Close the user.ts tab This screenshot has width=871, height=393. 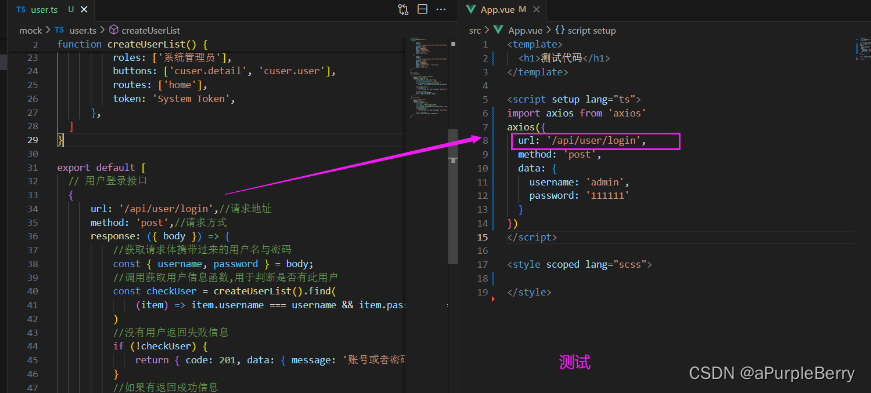(x=84, y=9)
